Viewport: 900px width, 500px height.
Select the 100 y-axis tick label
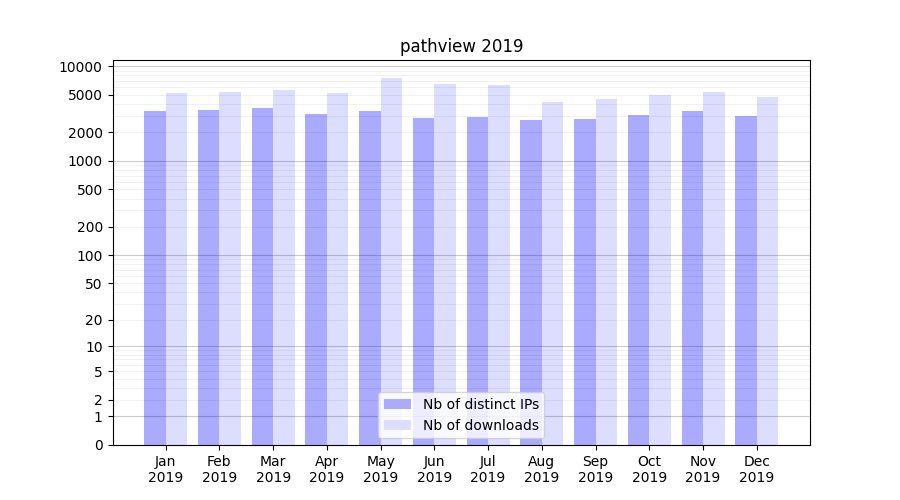[89, 255]
